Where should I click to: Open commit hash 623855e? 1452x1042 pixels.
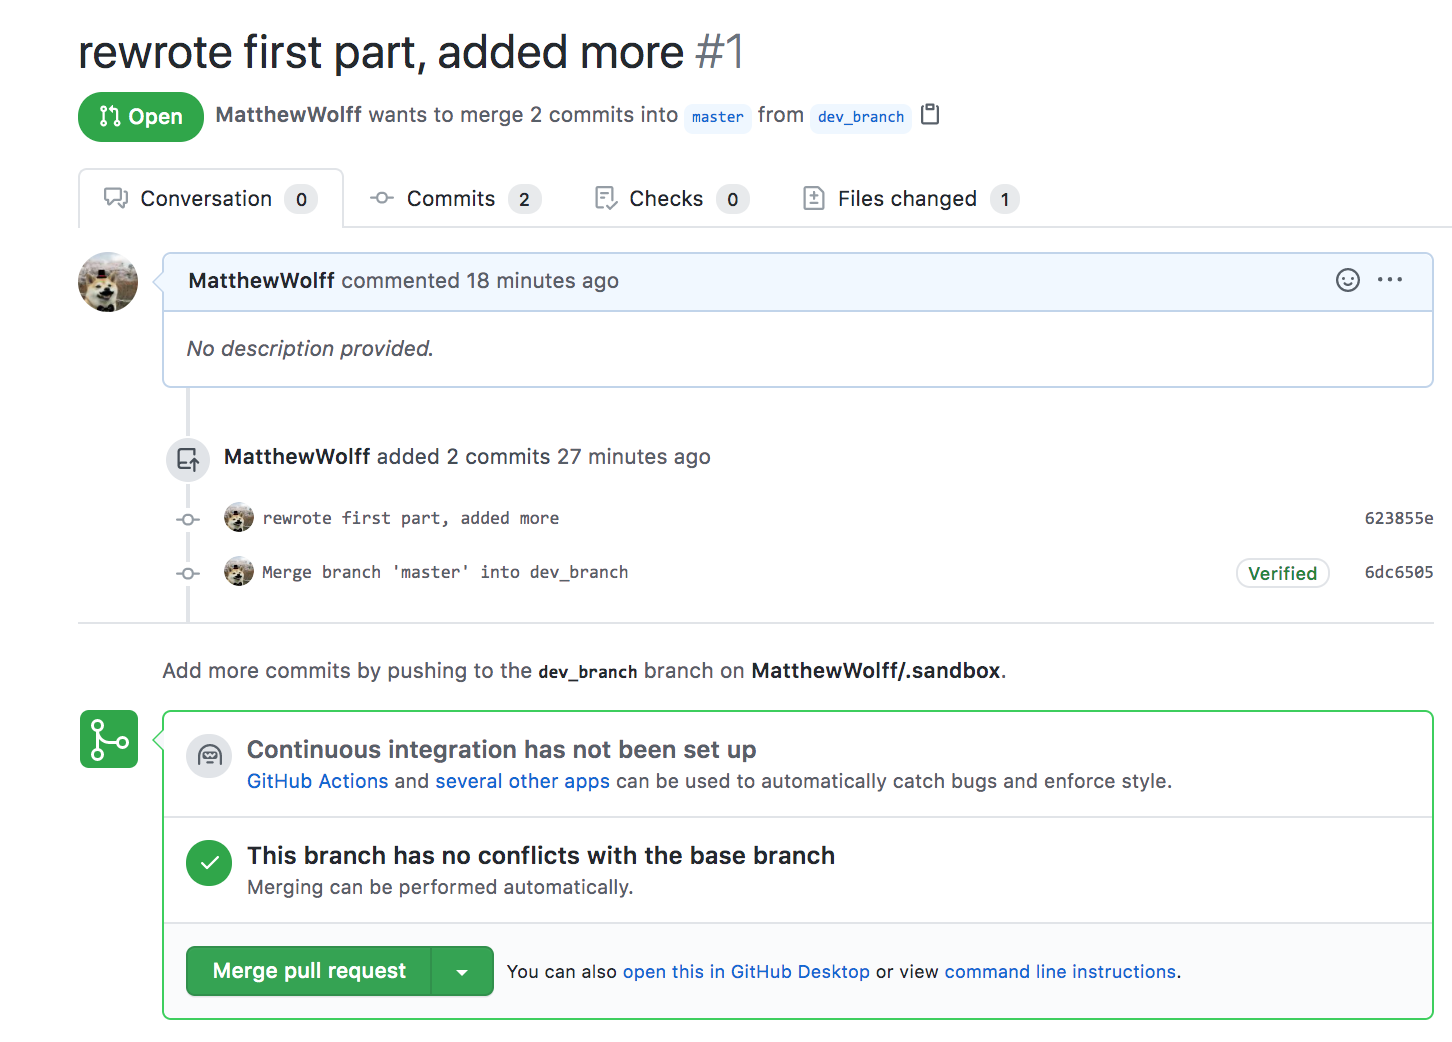[1398, 518]
